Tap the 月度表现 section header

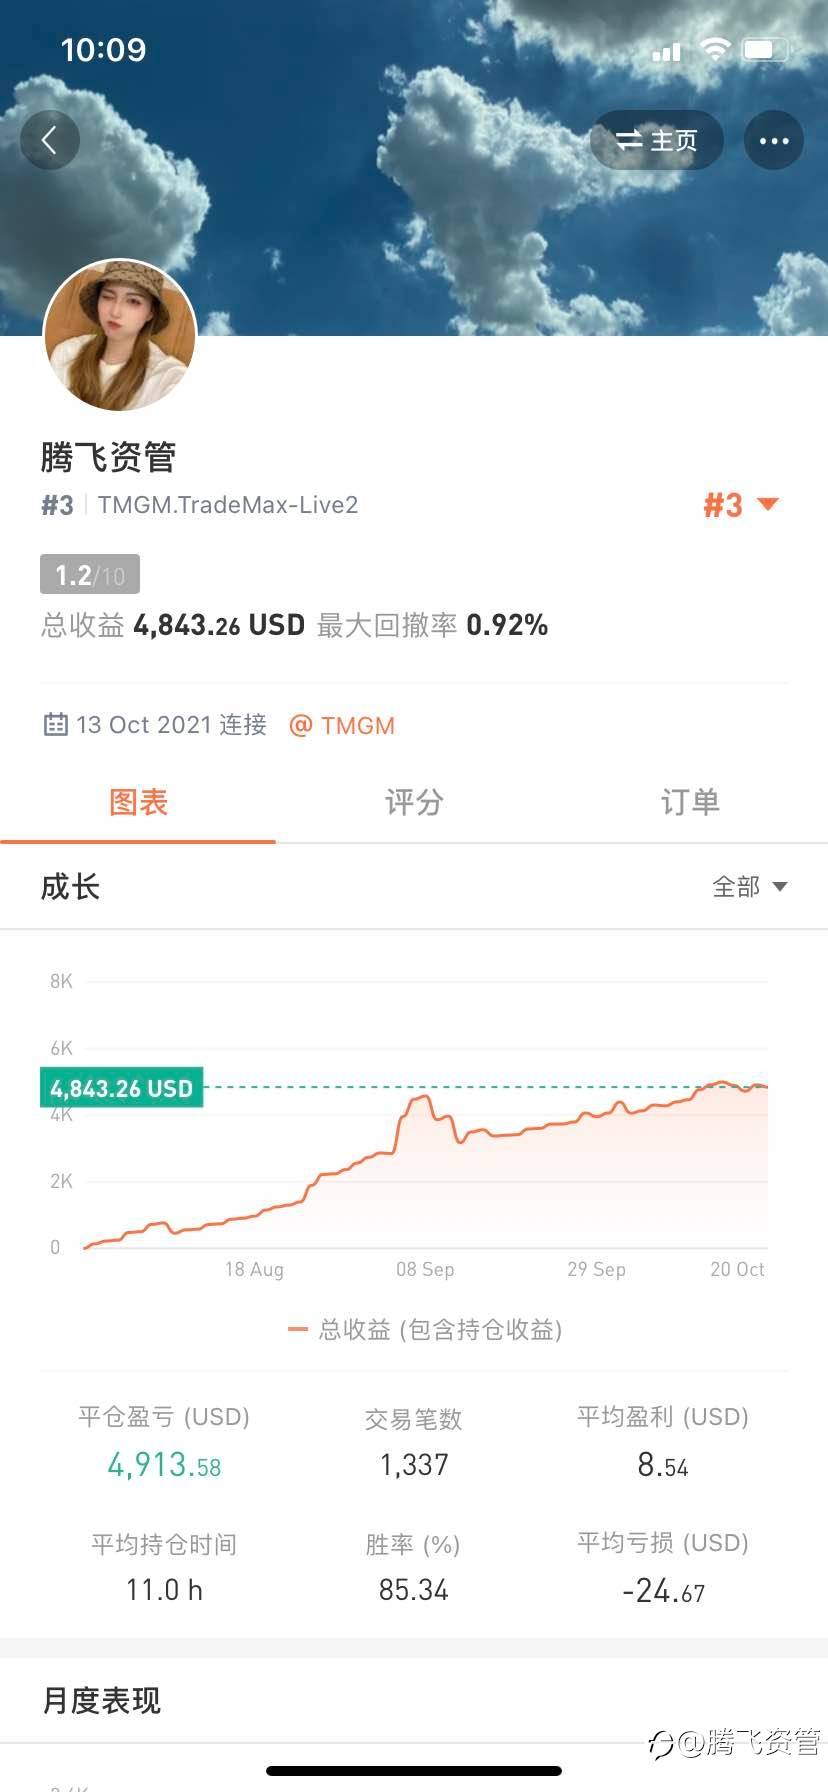click(x=101, y=1700)
